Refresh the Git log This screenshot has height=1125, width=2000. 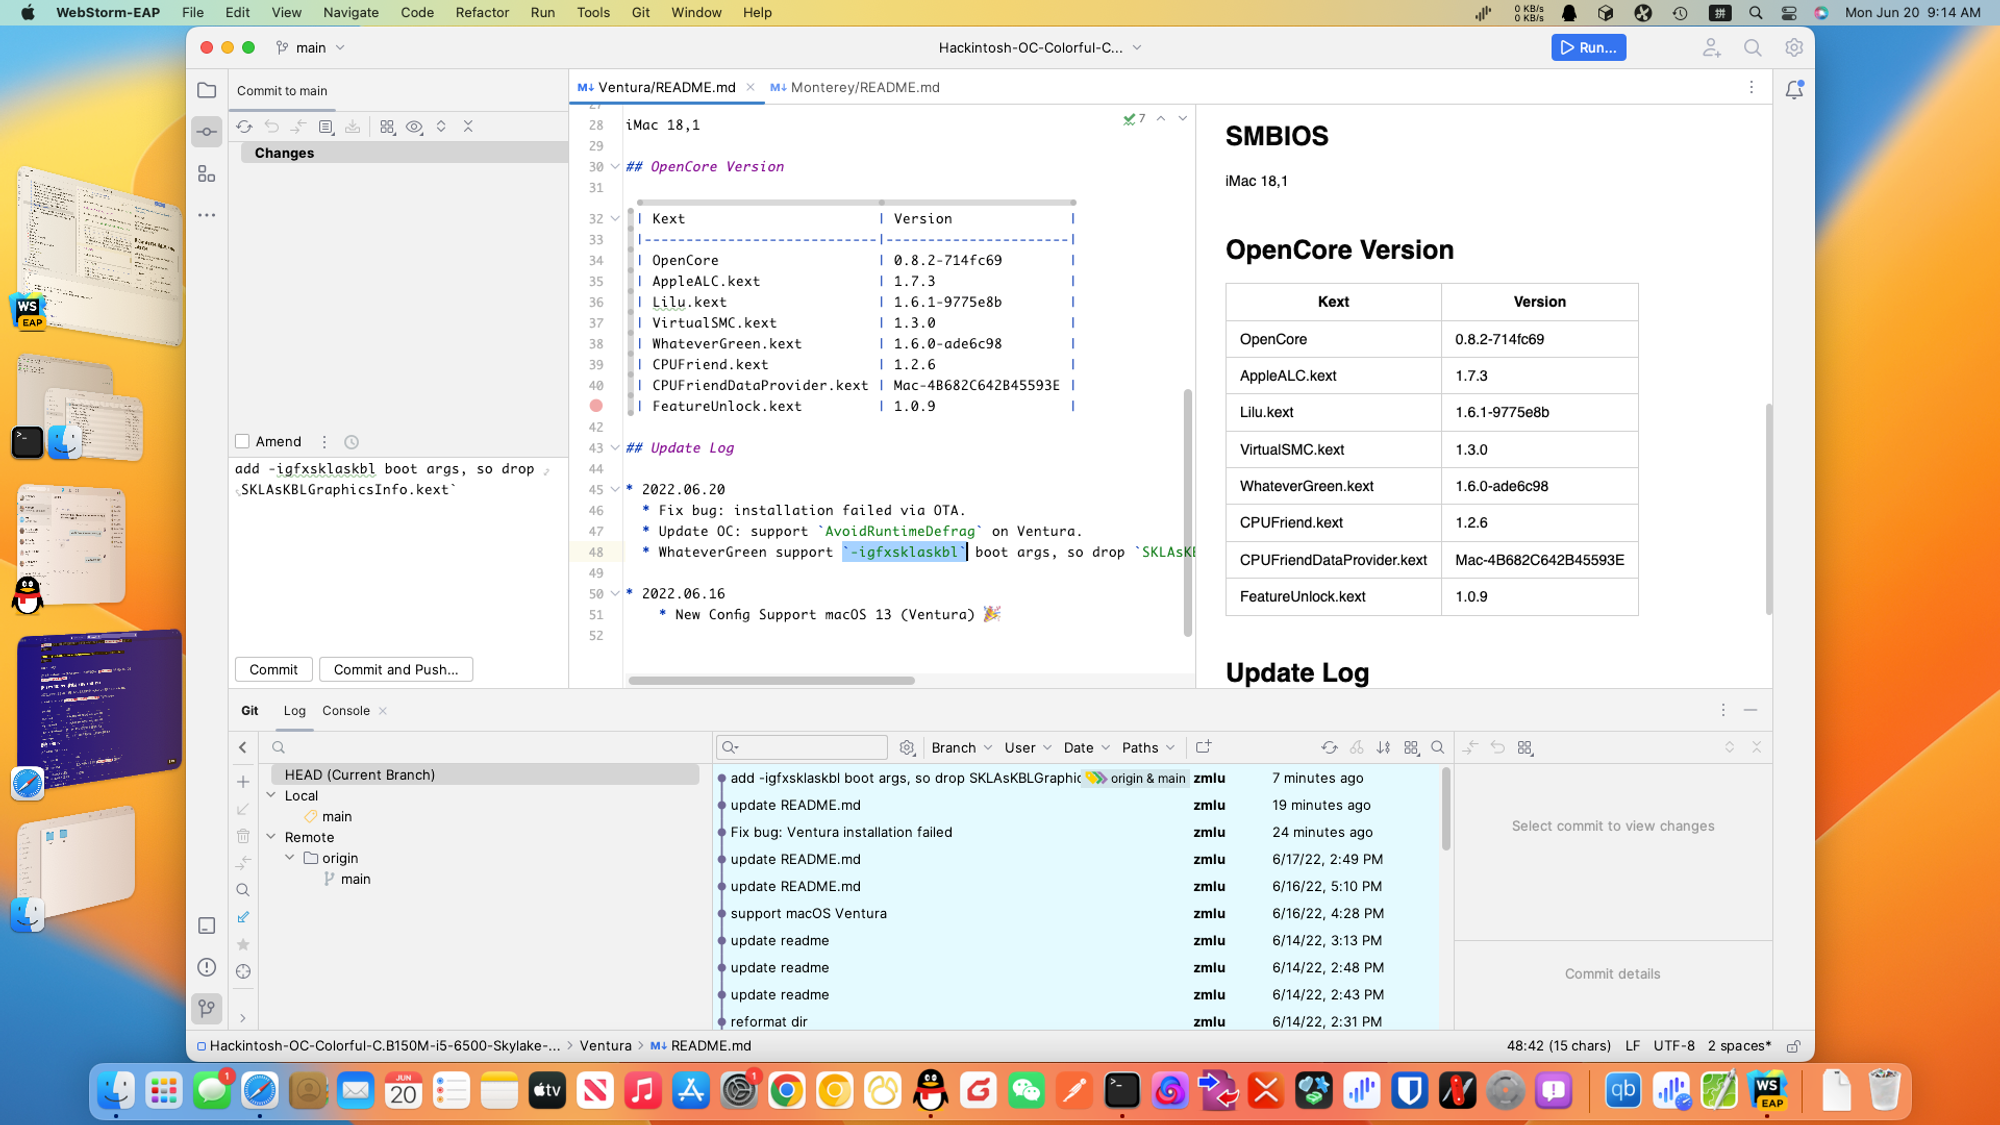[1329, 748]
